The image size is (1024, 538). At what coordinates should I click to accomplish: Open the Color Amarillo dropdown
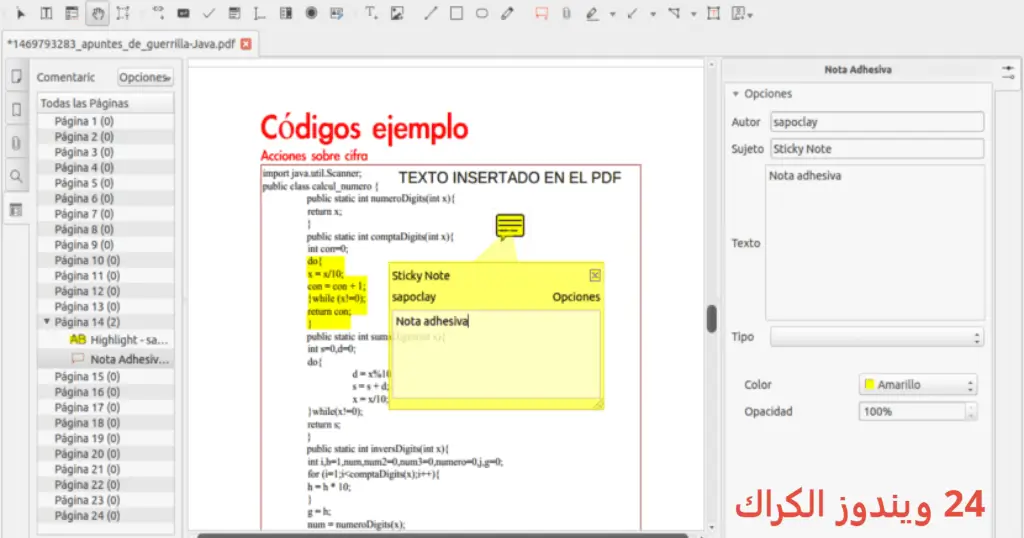(918, 385)
